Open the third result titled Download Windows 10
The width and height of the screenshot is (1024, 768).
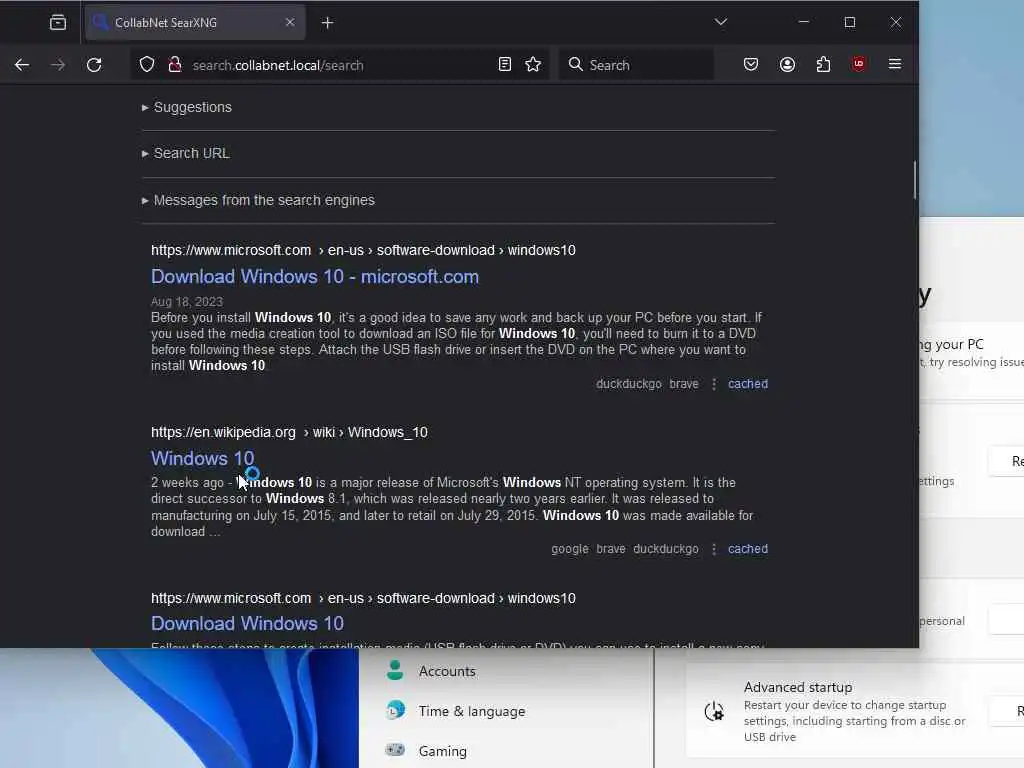point(248,624)
